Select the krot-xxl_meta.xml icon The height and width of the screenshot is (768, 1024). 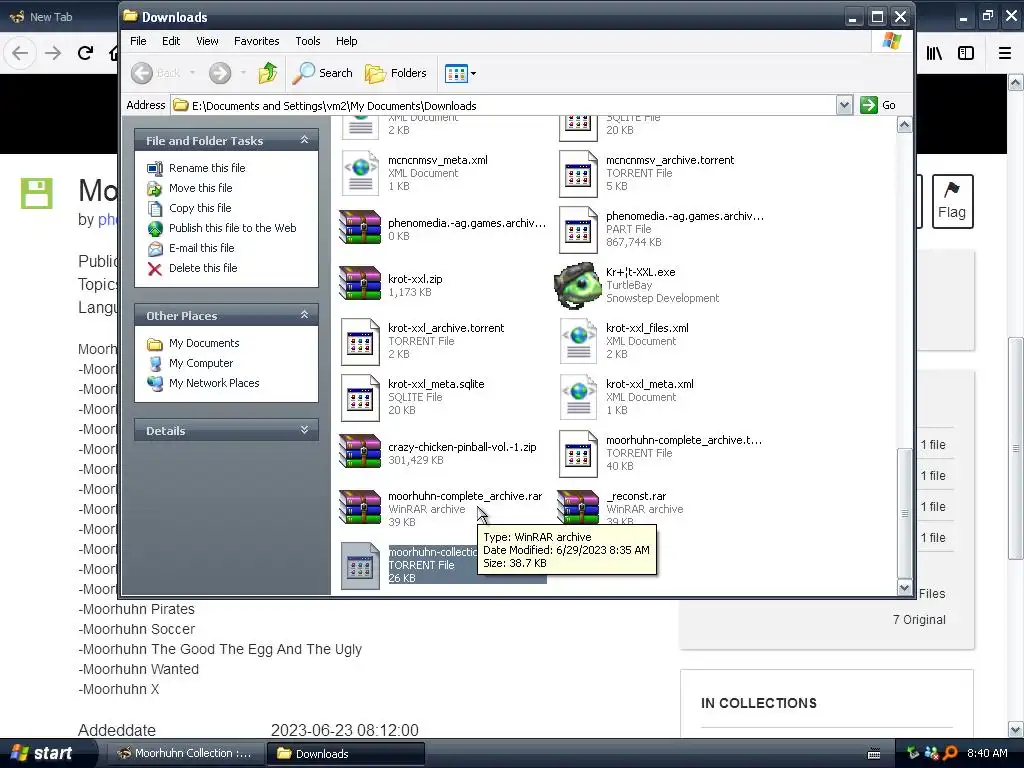(578, 397)
